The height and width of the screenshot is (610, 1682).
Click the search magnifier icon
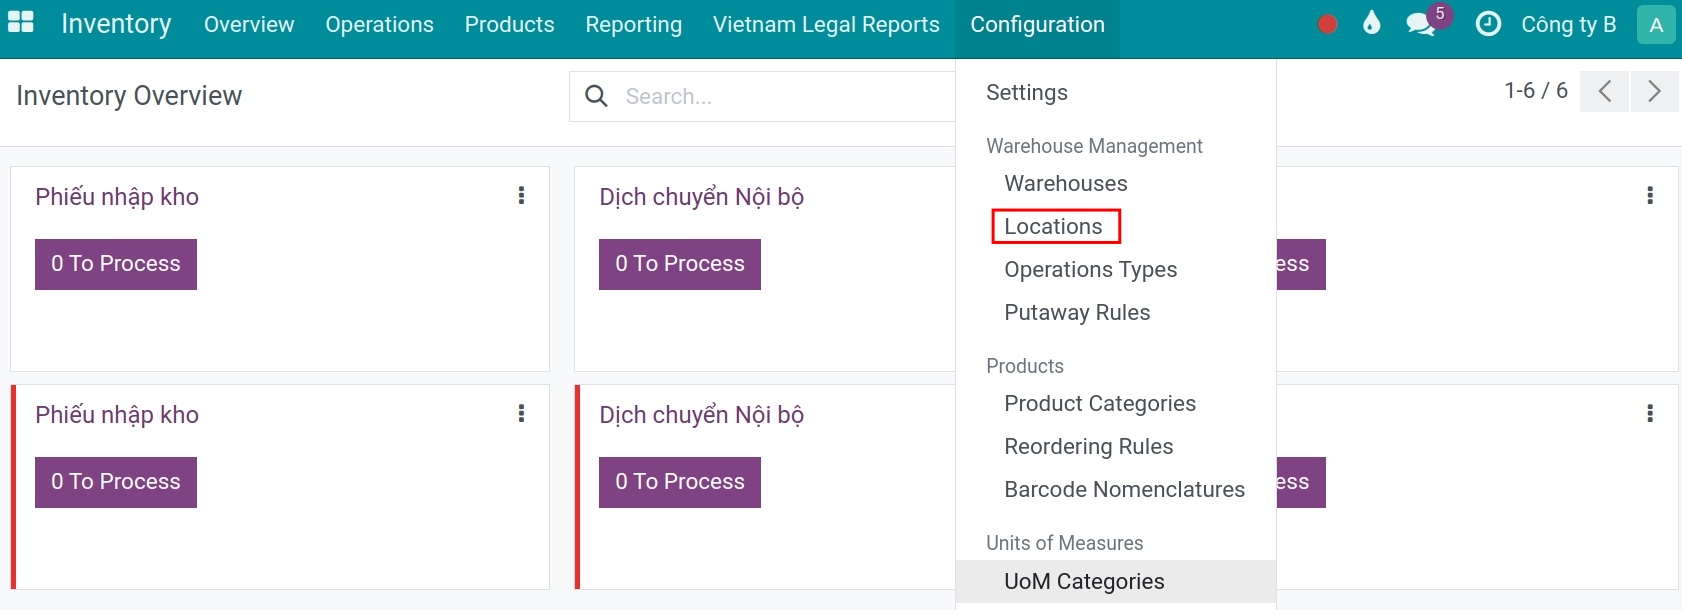pos(596,96)
